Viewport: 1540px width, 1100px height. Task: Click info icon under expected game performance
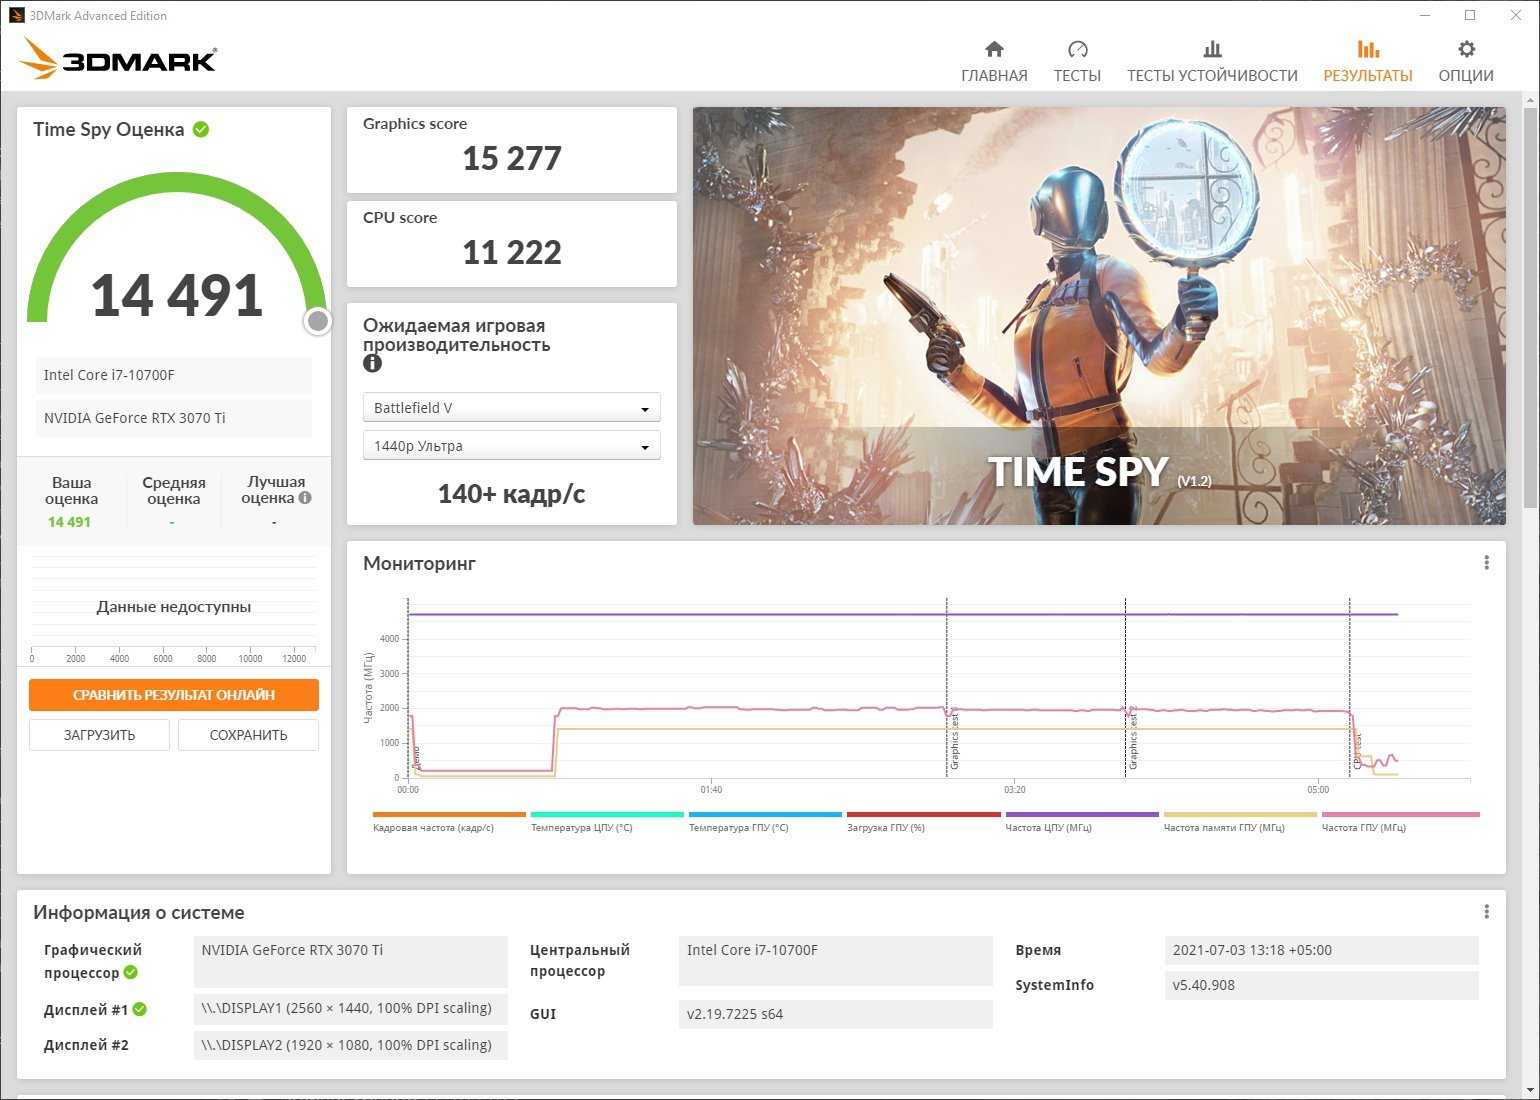tap(372, 364)
